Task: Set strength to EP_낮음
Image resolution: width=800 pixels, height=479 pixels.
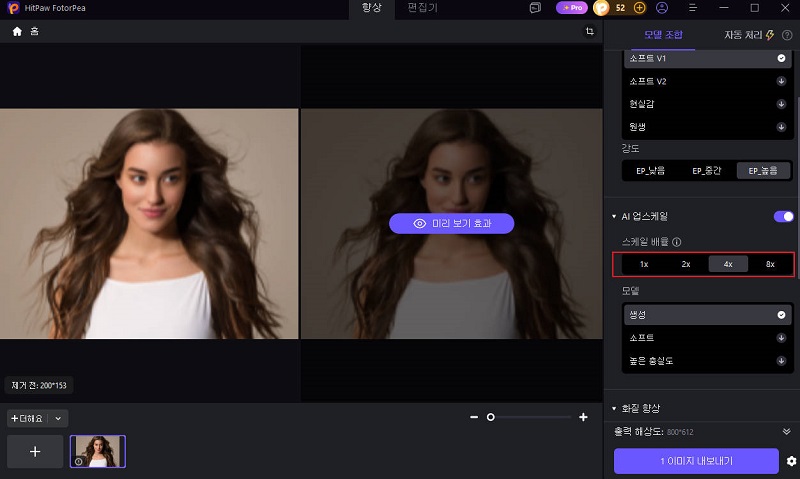Action: click(x=651, y=171)
